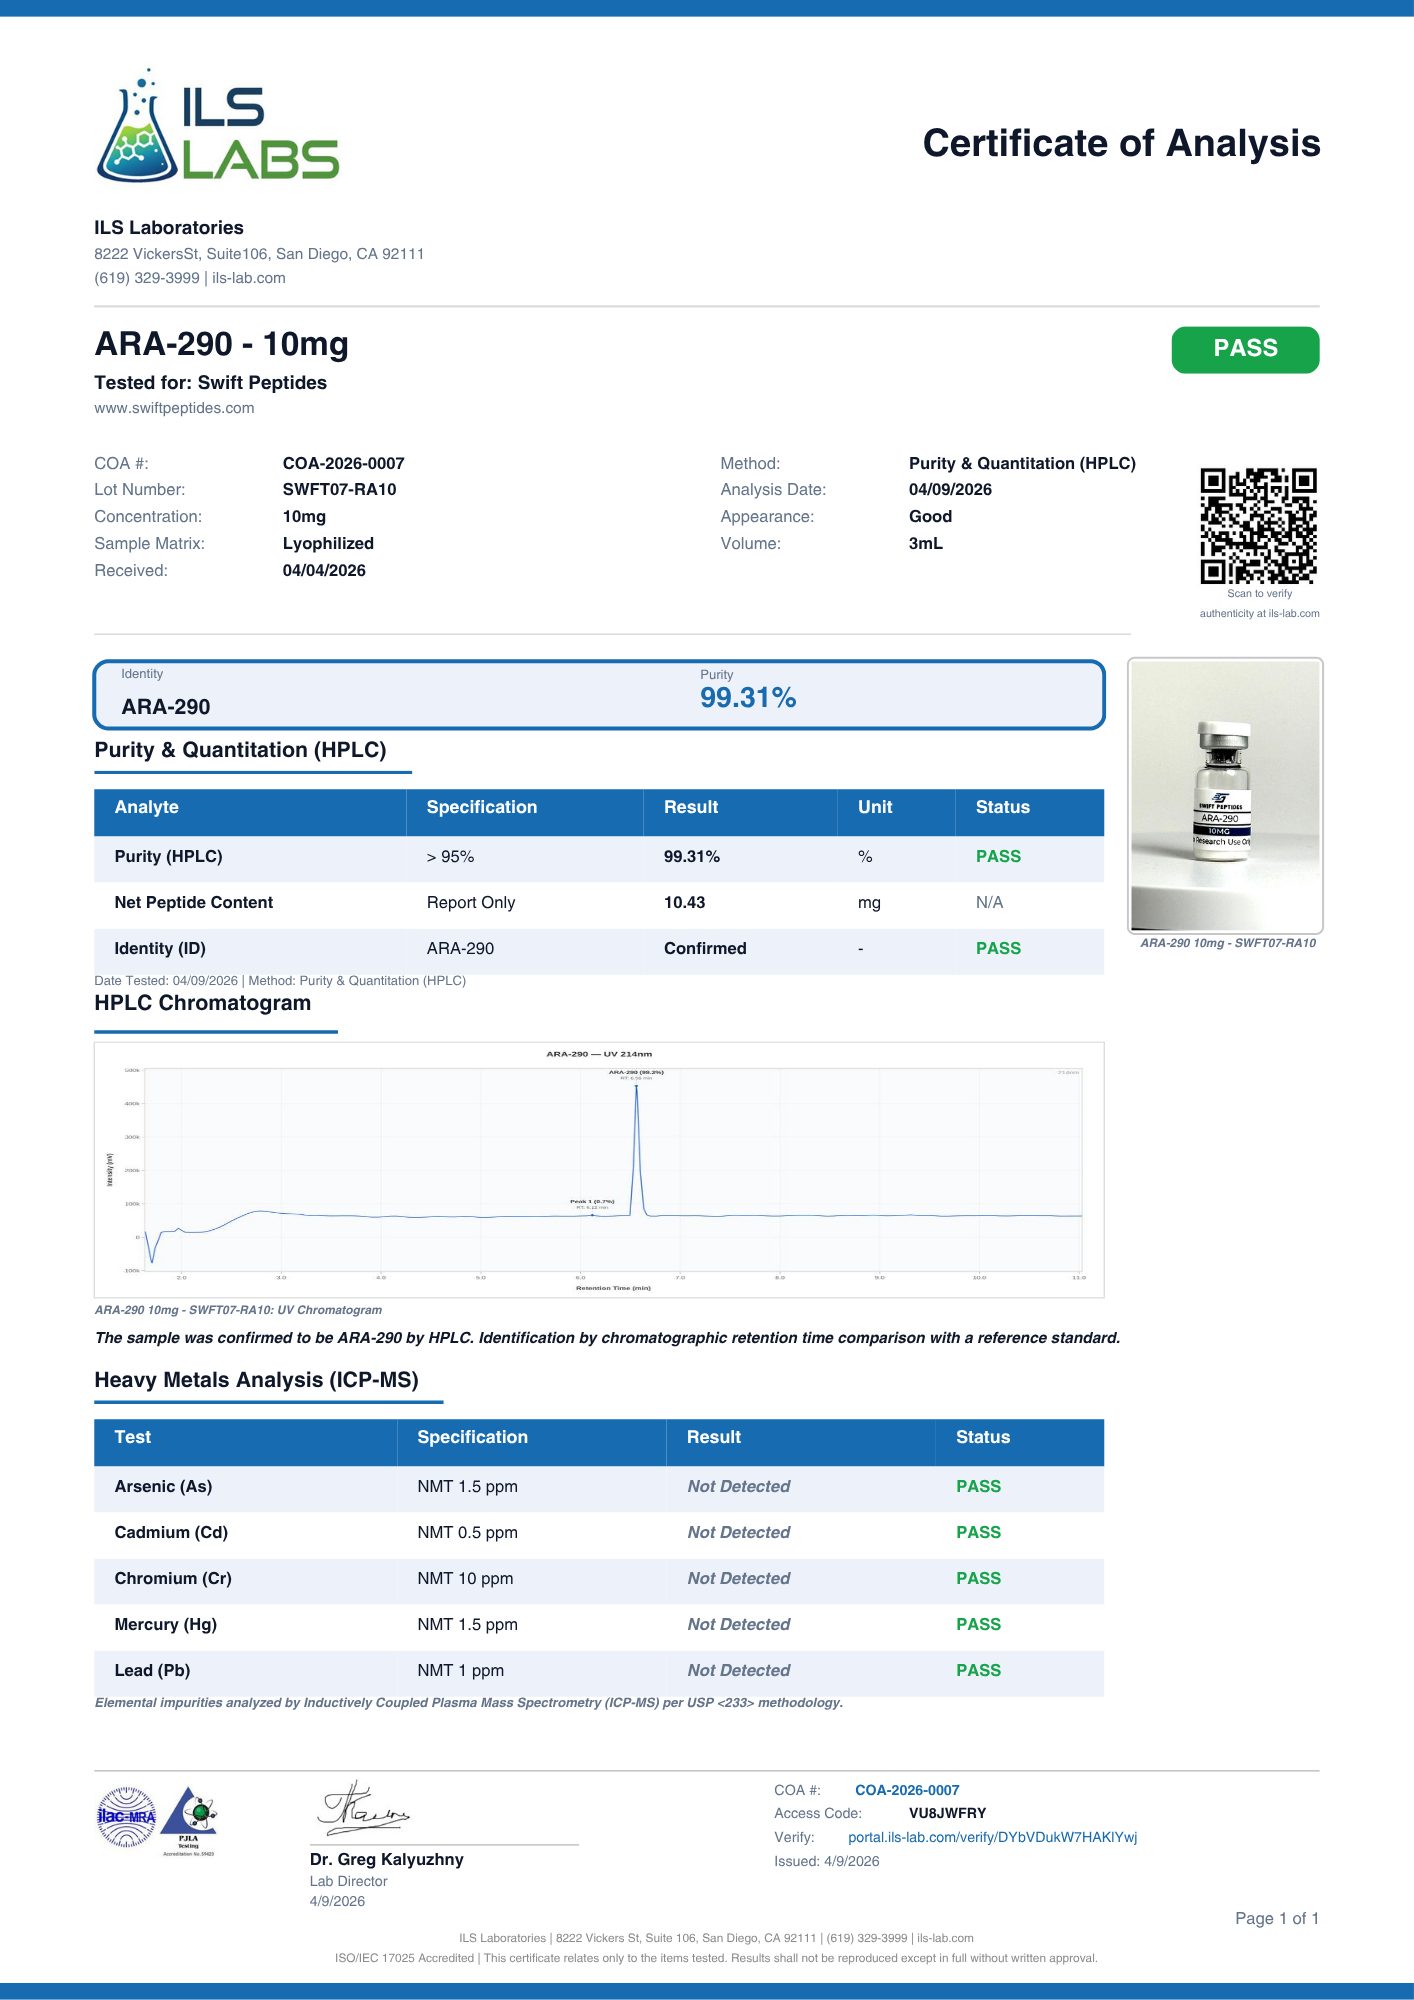
Task: Click Dr. Greg Kalyuzhny's signature
Action: (362, 1808)
